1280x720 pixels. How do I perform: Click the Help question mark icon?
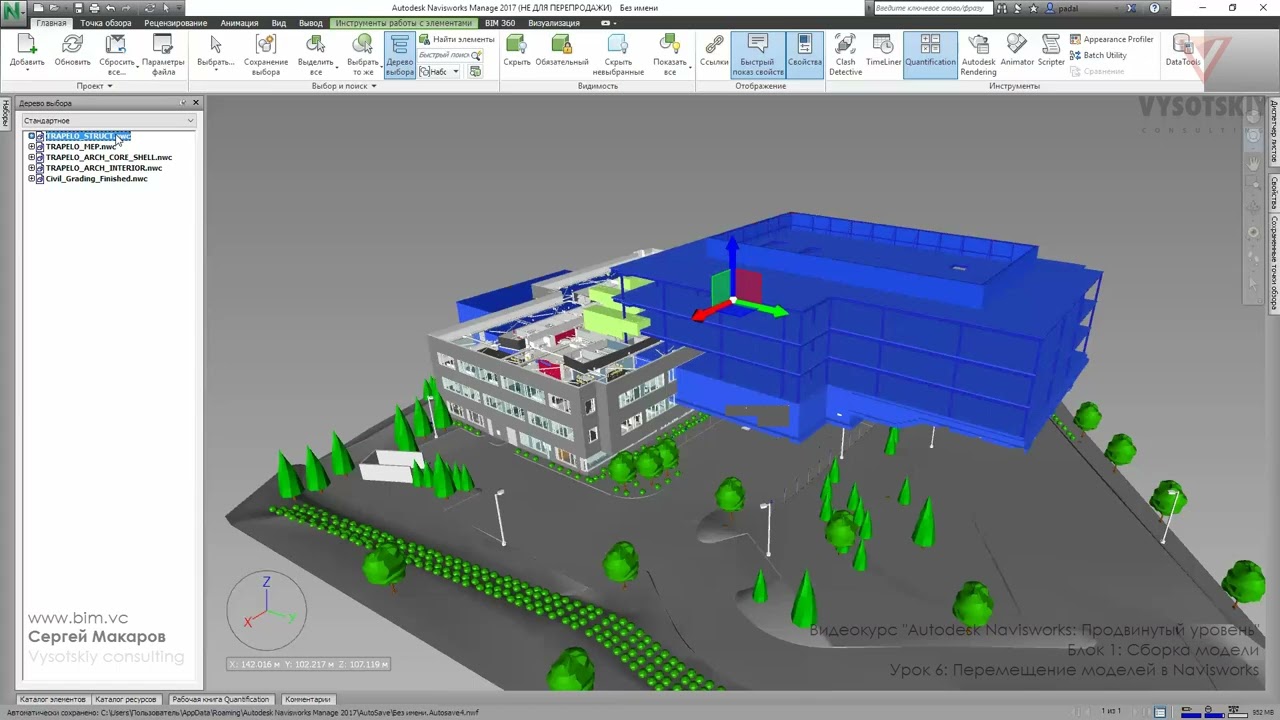1154,8
